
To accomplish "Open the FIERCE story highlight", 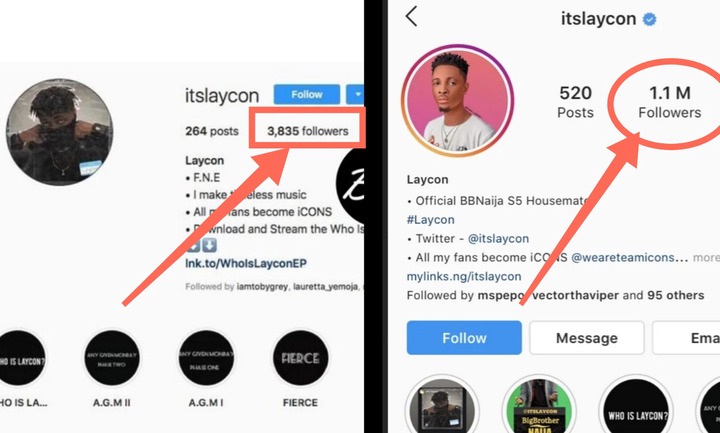I will coord(300,358).
